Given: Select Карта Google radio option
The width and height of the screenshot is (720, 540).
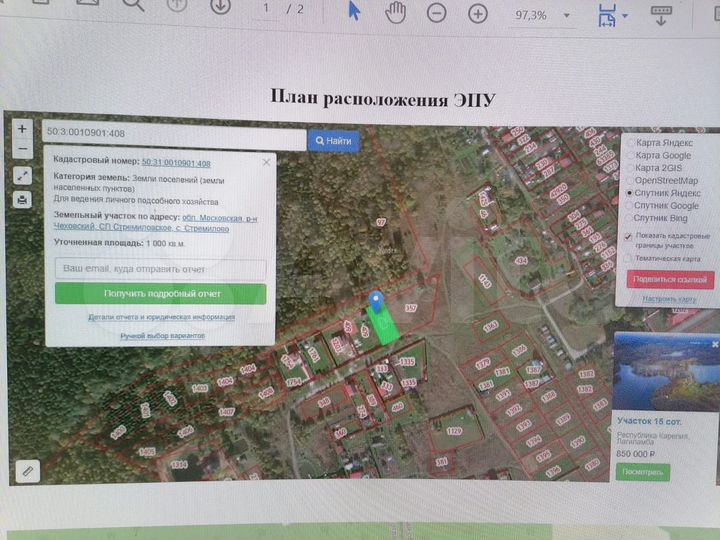Looking at the screenshot, I should click(630, 155).
